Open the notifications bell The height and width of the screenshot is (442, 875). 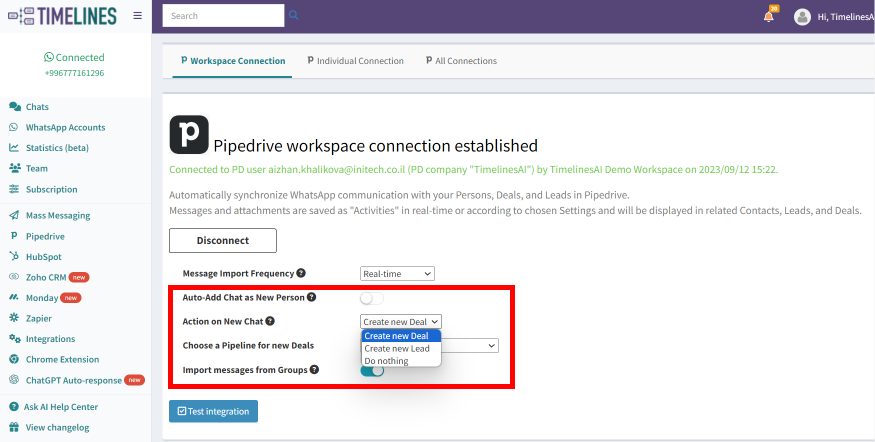click(x=769, y=16)
